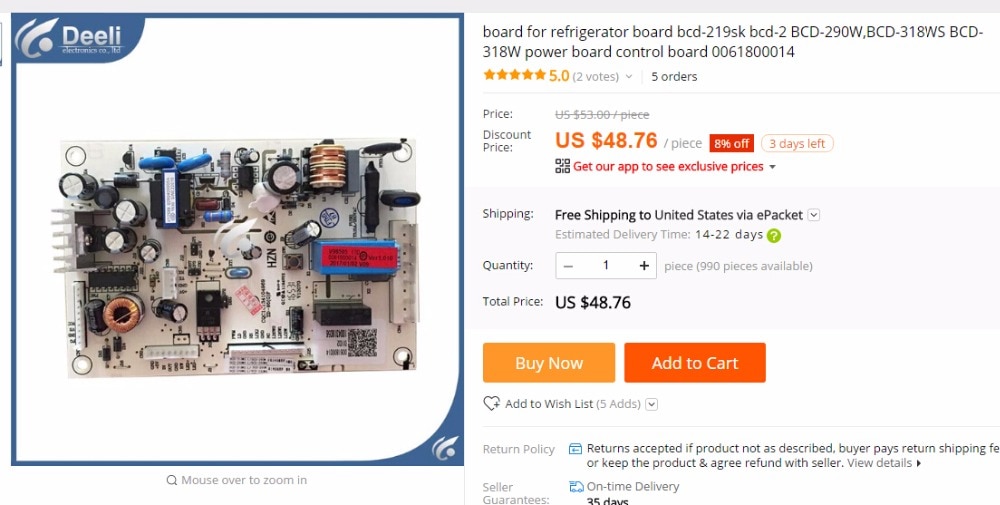Click the On-time Delivery icon

(576, 487)
